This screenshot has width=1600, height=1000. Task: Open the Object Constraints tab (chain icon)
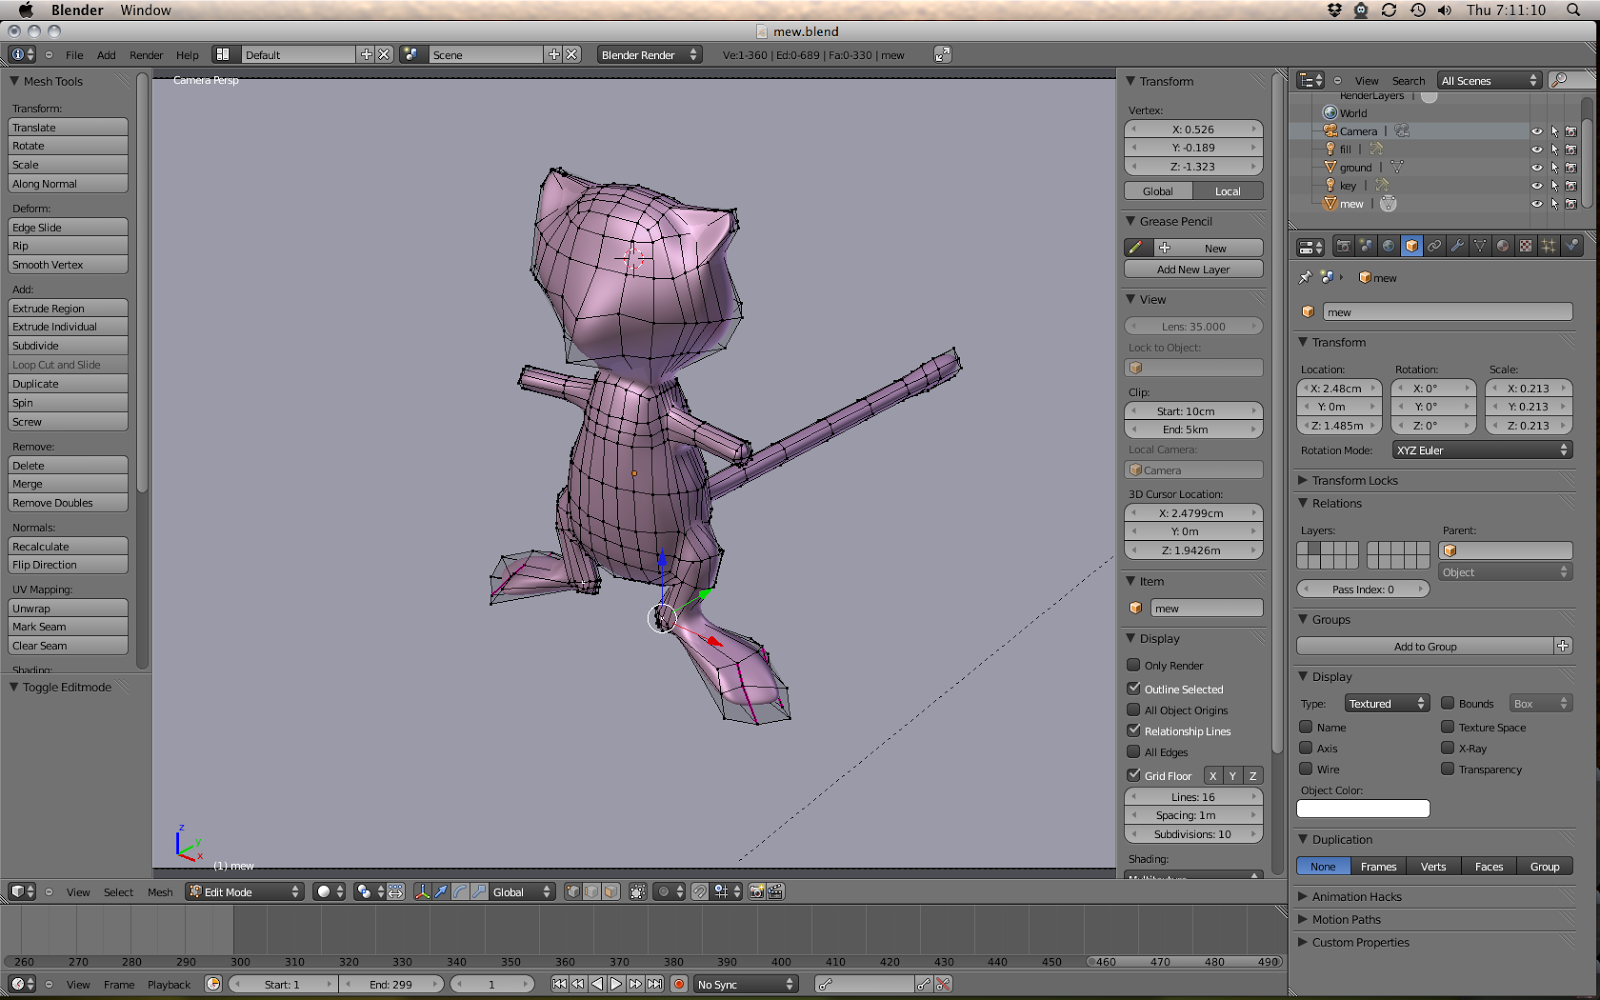[1434, 246]
